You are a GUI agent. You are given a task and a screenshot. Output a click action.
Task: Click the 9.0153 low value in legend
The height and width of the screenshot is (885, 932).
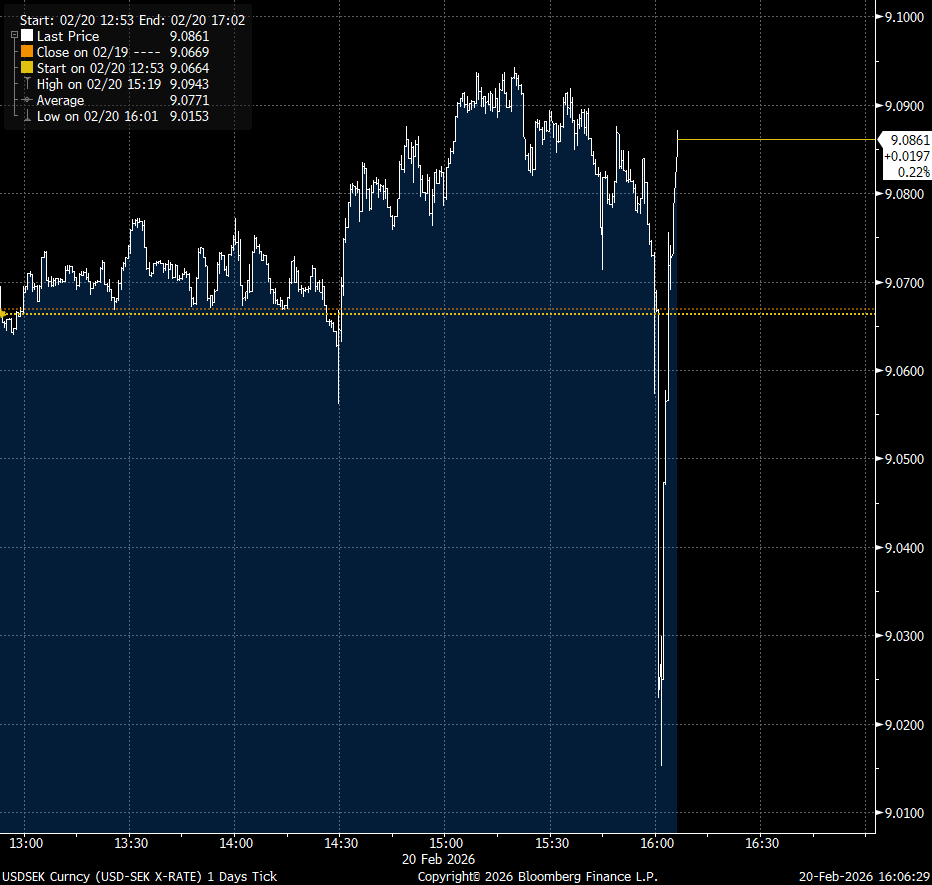(x=189, y=116)
